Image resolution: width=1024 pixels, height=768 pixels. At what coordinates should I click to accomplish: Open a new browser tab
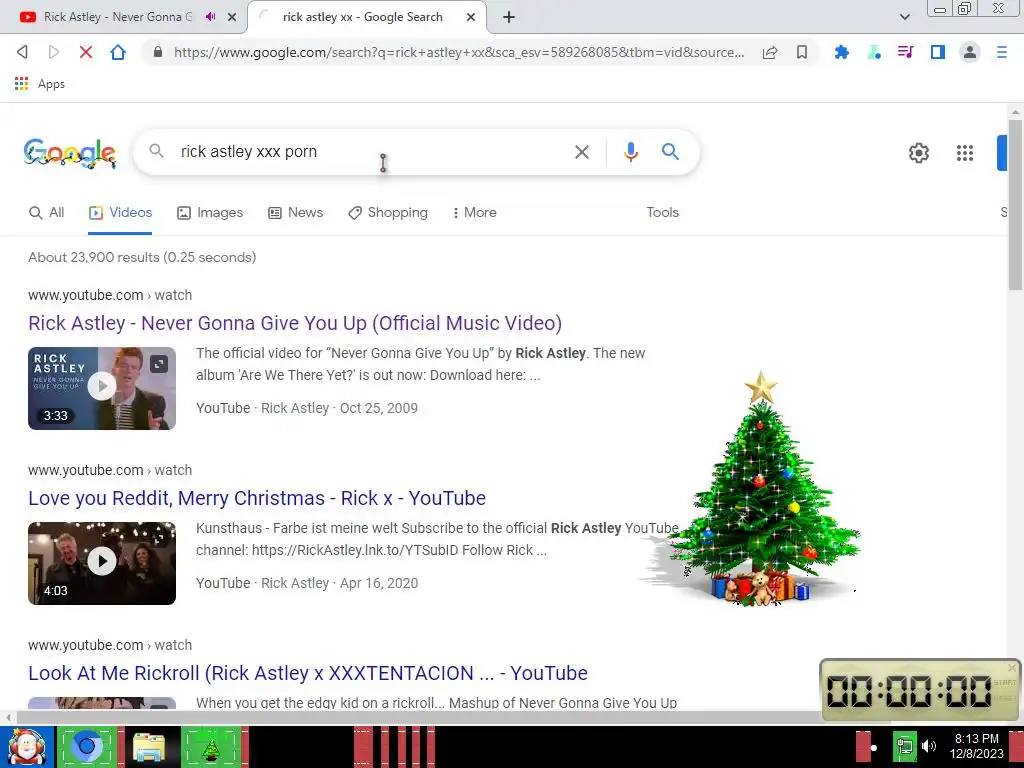pos(509,17)
